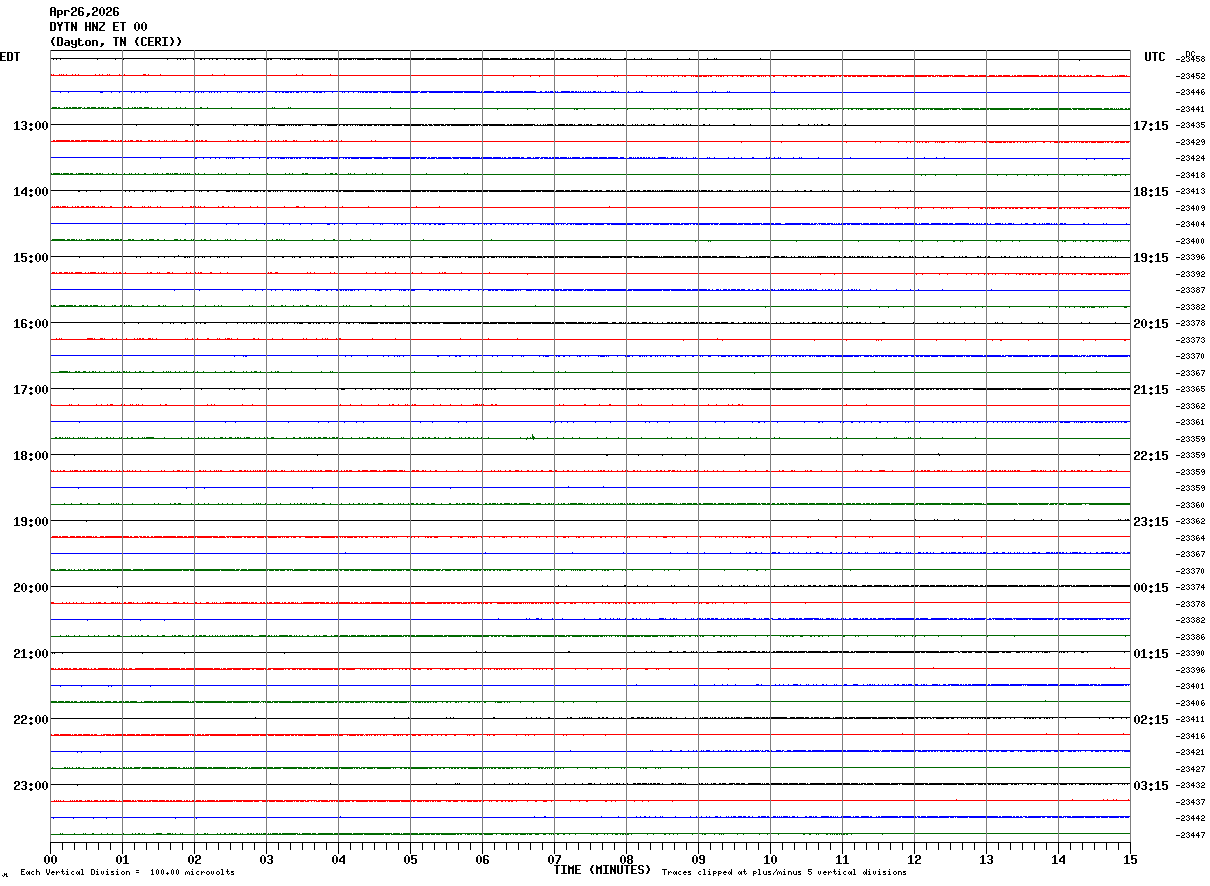The height and width of the screenshot is (886, 1210).
Task: Click the DYTN HNZ ET 00 station label
Action: (x=98, y=27)
